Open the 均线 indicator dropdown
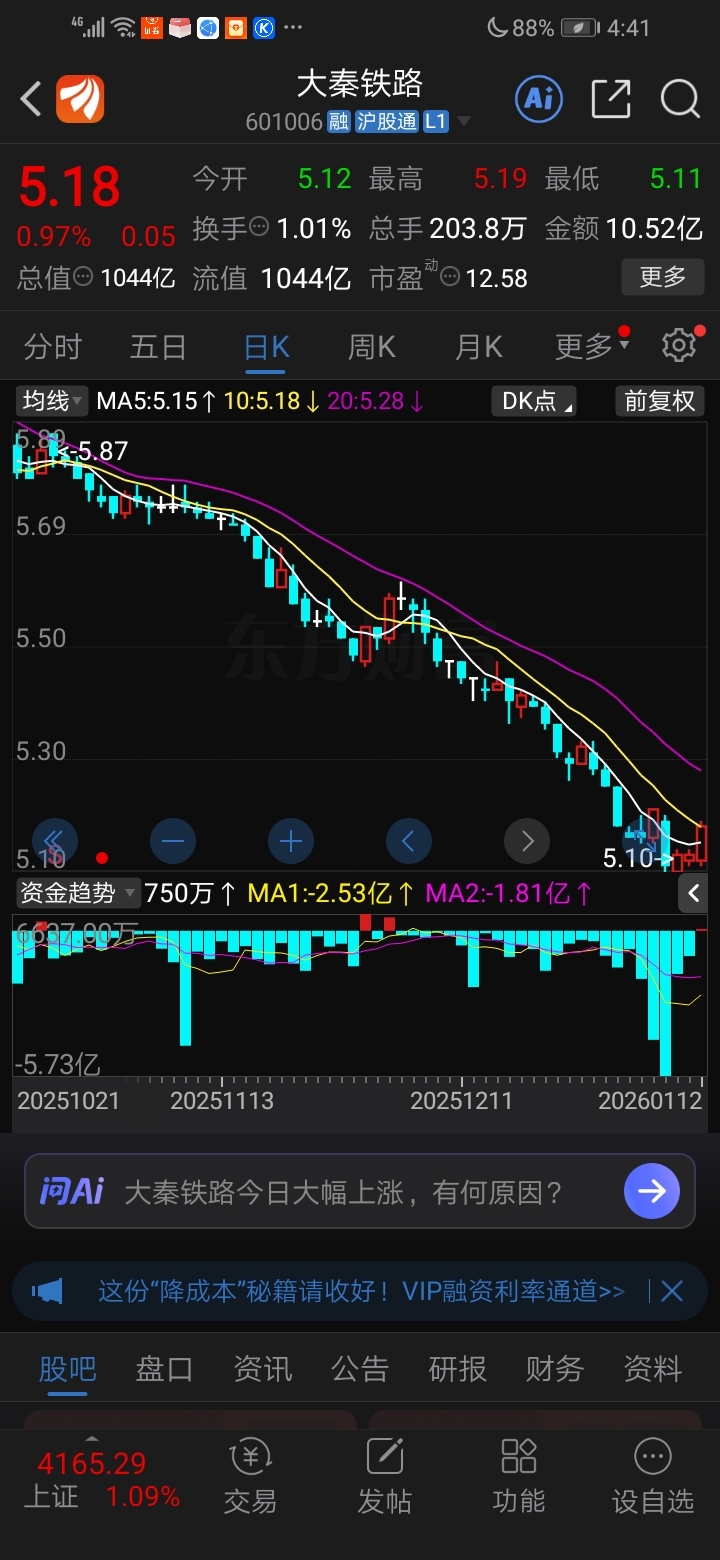Screen dimensions: 720x1560 [52, 401]
